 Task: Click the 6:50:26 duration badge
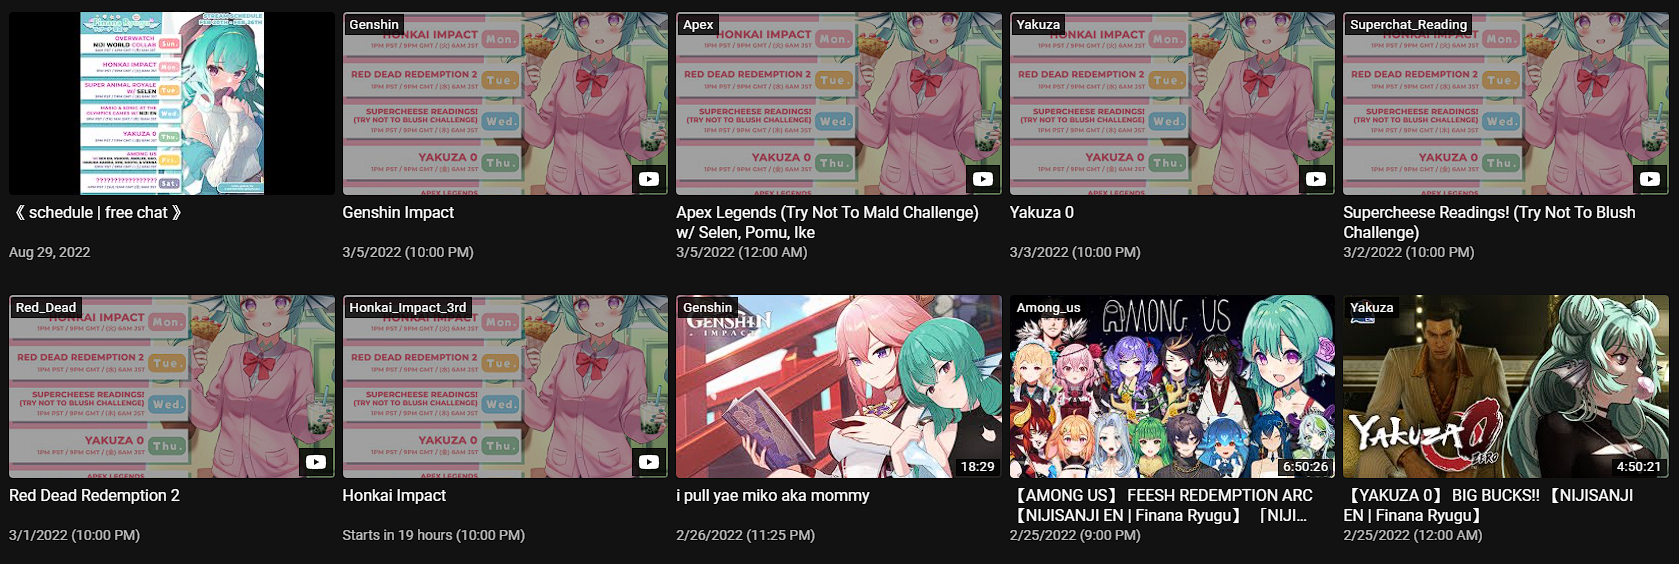click(x=1306, y=466)
